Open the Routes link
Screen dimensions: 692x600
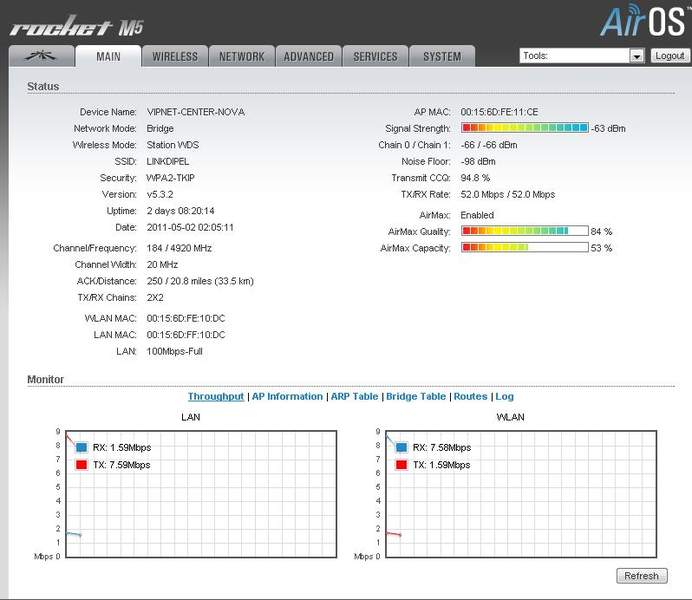pos(470,396)
